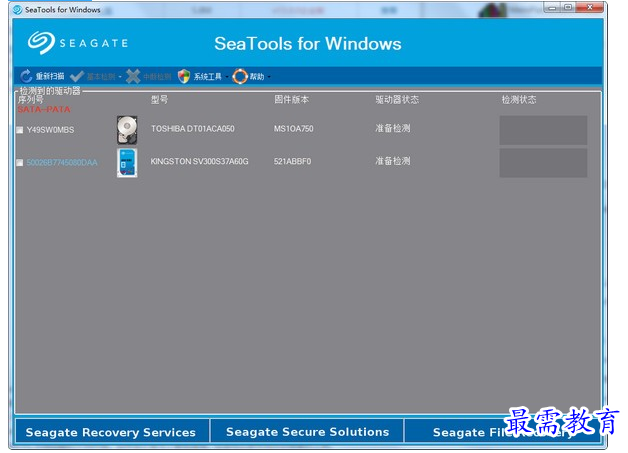Click the 驱动器状态 column header
628x453 pixels.
coord(397,99)
